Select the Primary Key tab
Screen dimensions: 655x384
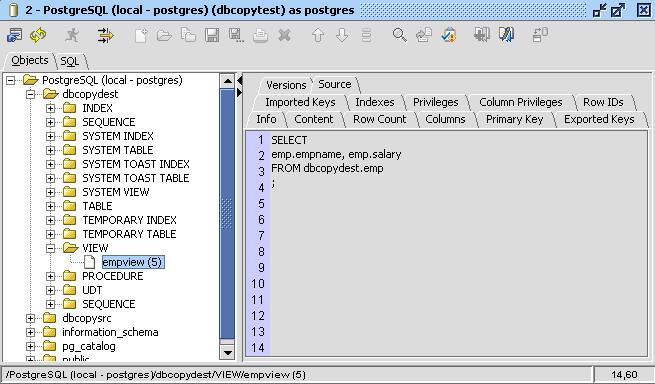point(514,119)
